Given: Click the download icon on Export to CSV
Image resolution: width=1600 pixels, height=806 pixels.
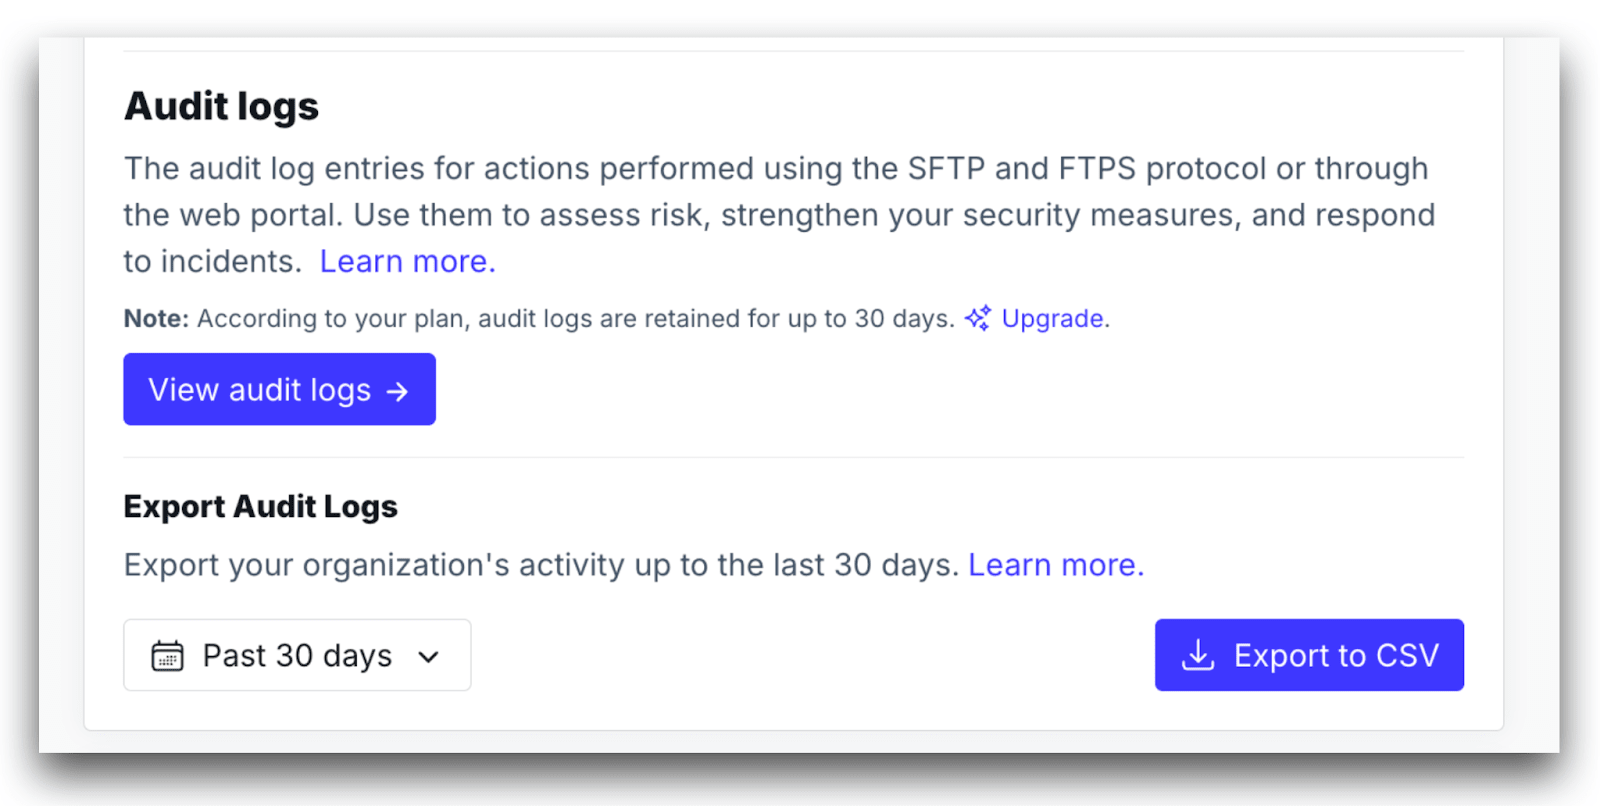Looking at the screenshot, I should [x=1197, y=655].
